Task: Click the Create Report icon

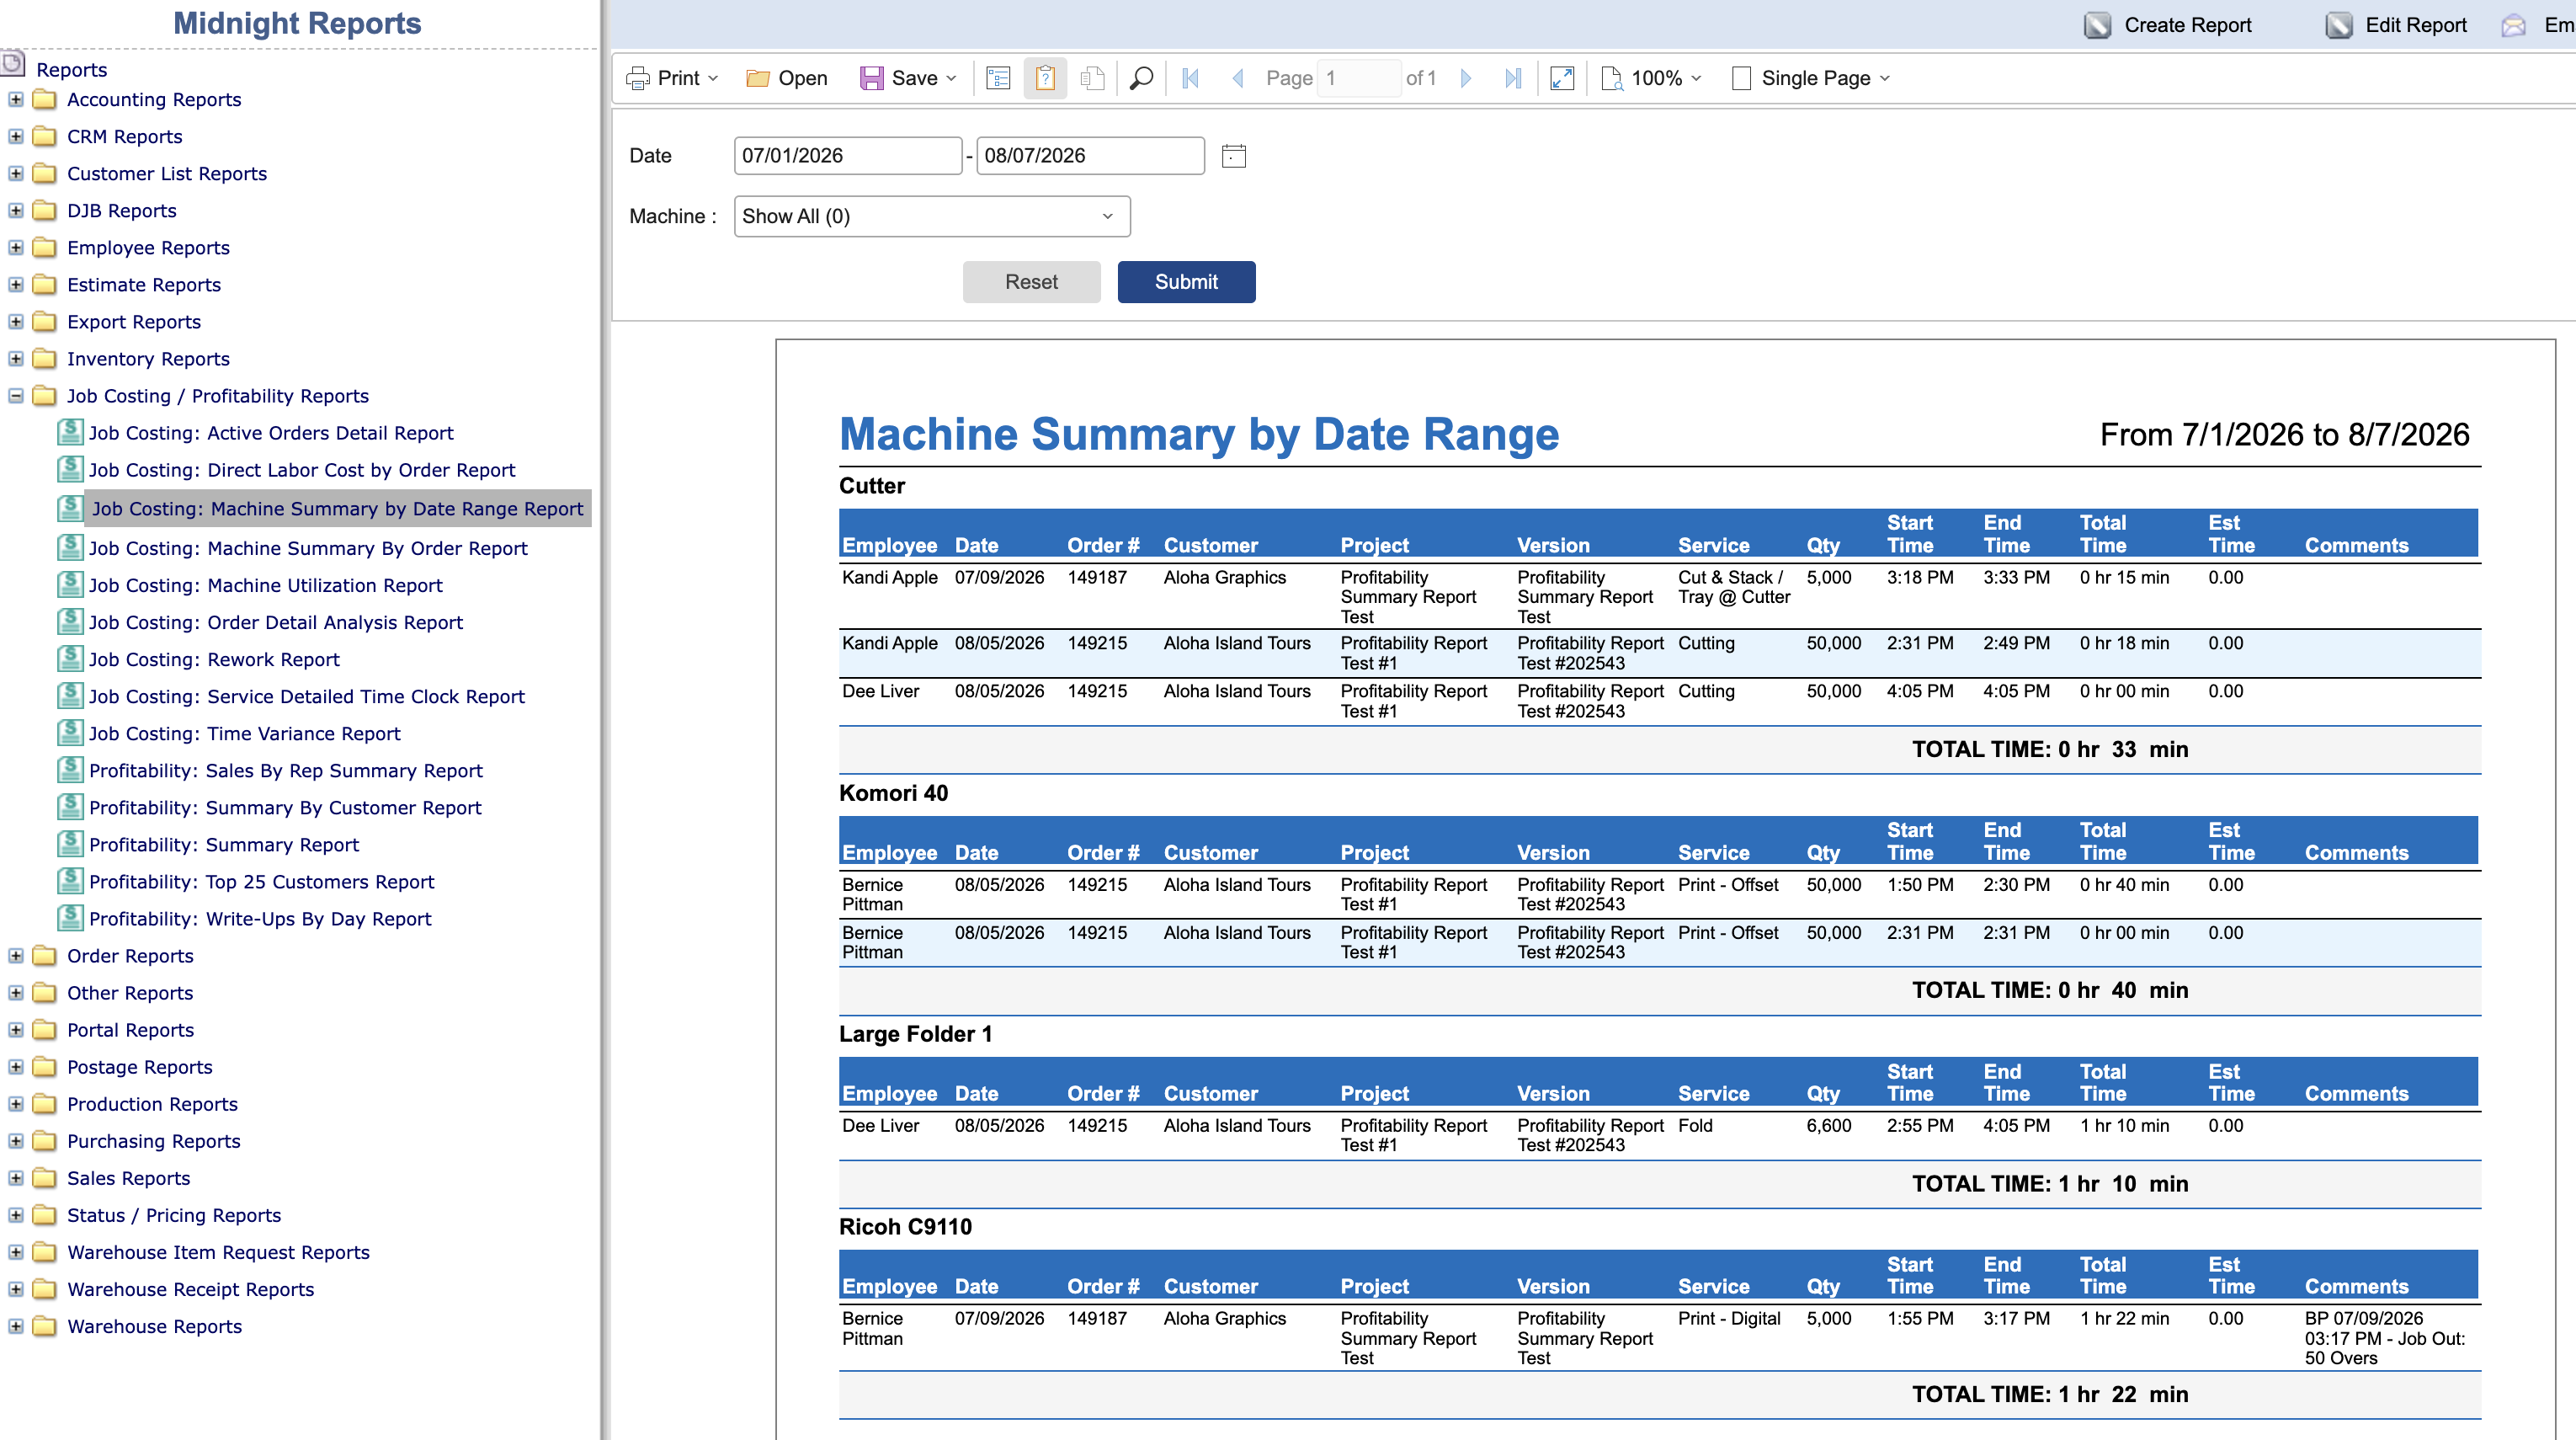Action: [x=2097, y=25]
